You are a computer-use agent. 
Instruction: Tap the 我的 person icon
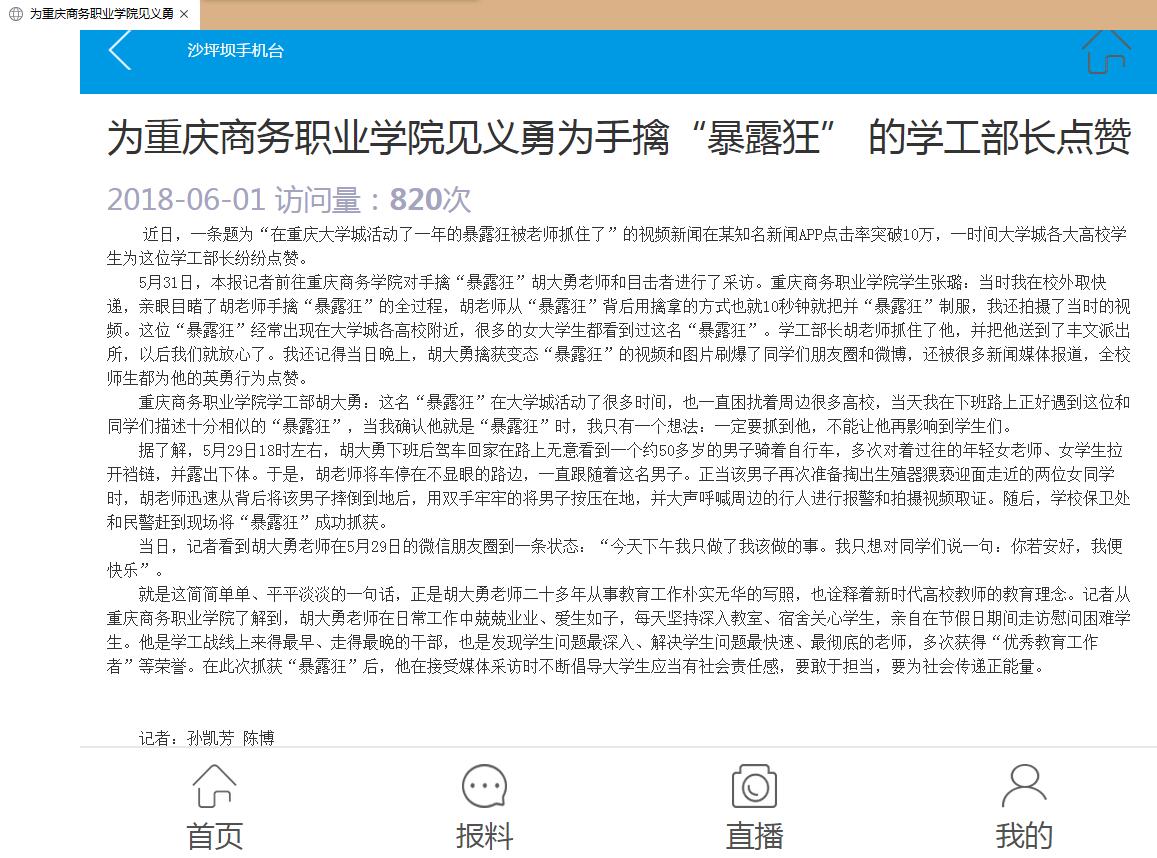(1024, 786)
